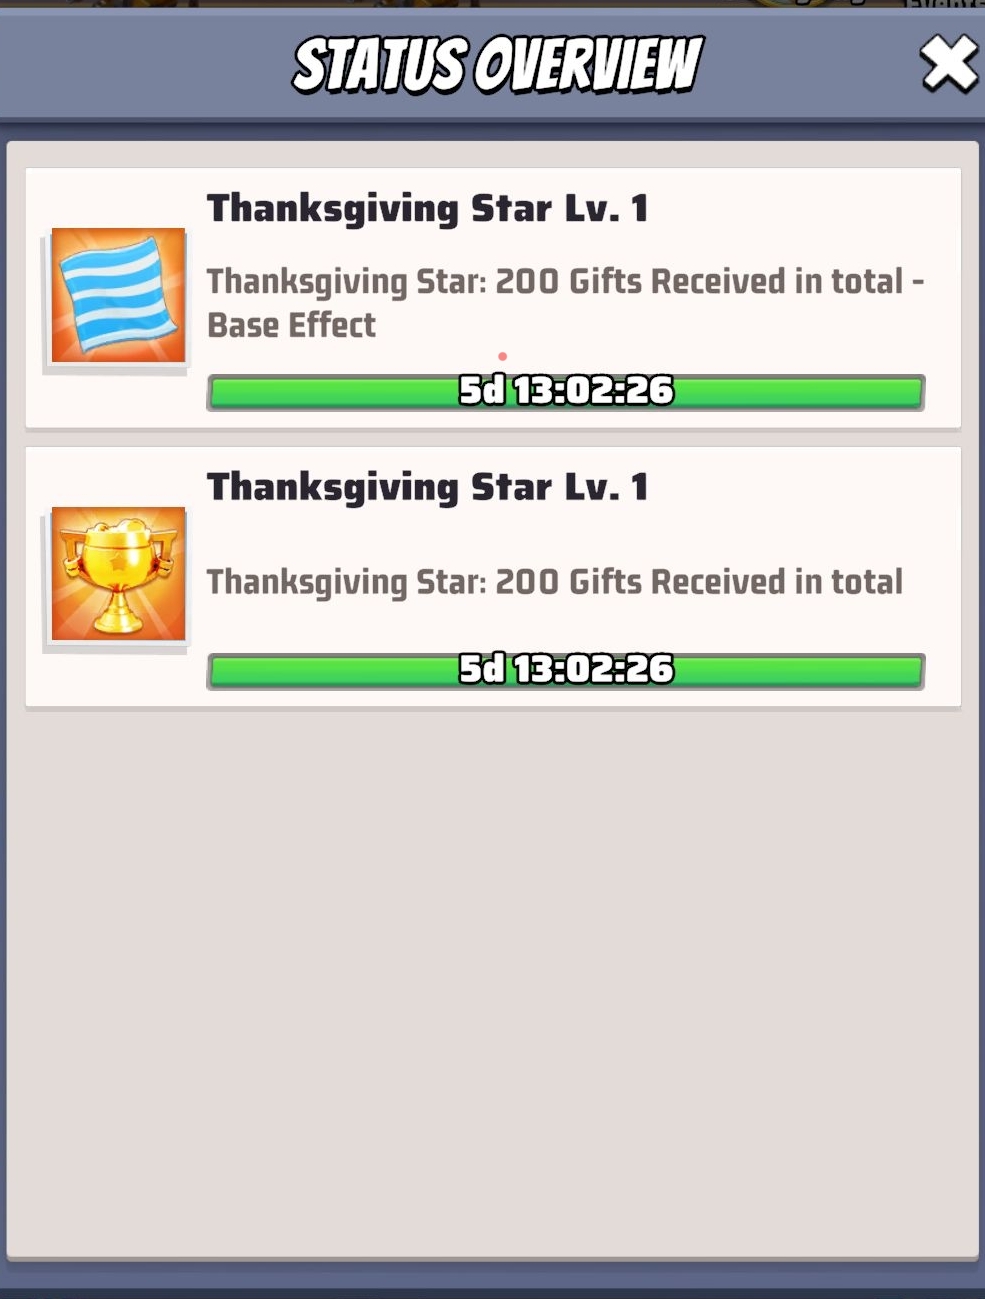Screen dimensions: 985x1299
Task: Select the first status card with flag
Action: point(493,298)
